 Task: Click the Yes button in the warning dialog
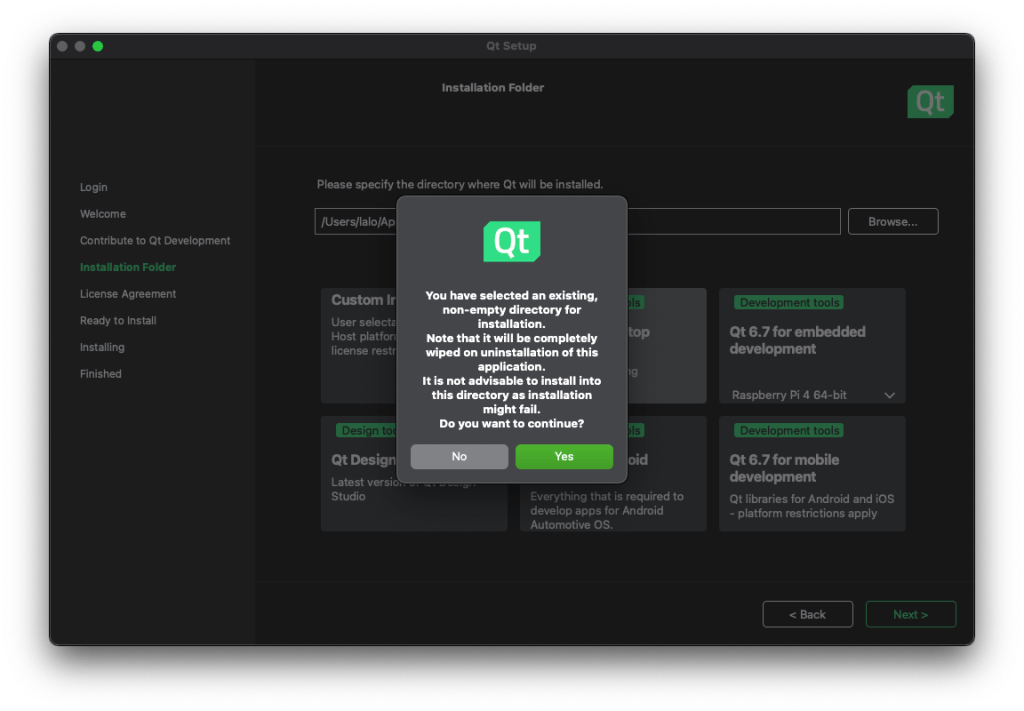[564, 457]
